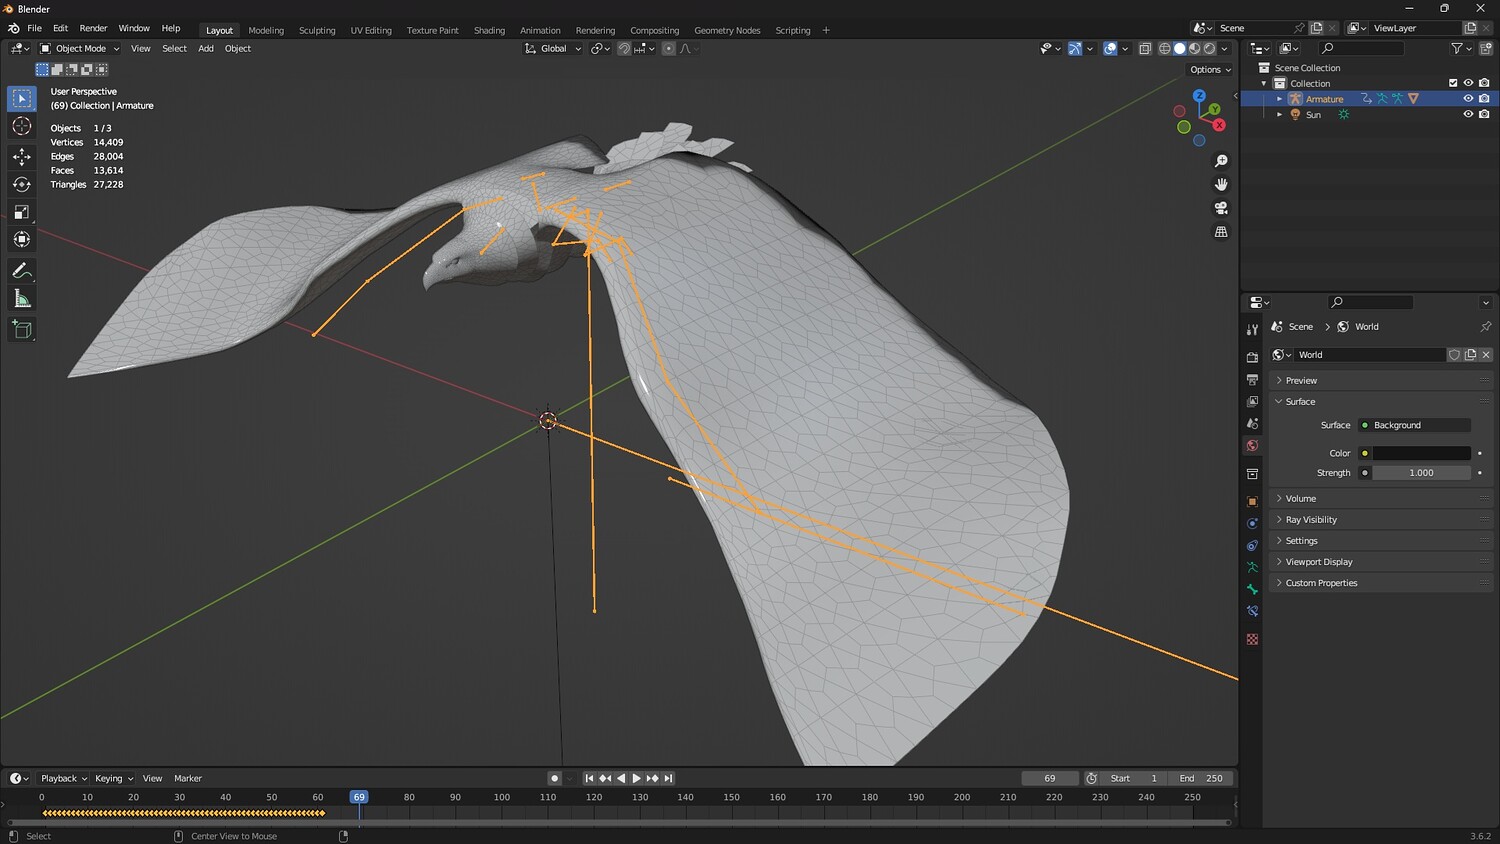Open the Render menu
Screen dimensions: 1500x844
[x=93, y=28]
